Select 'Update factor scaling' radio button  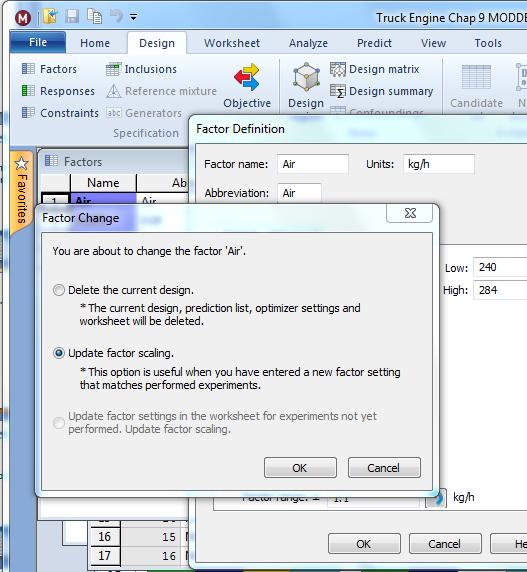pyautogui.click(x=59, y=353)
